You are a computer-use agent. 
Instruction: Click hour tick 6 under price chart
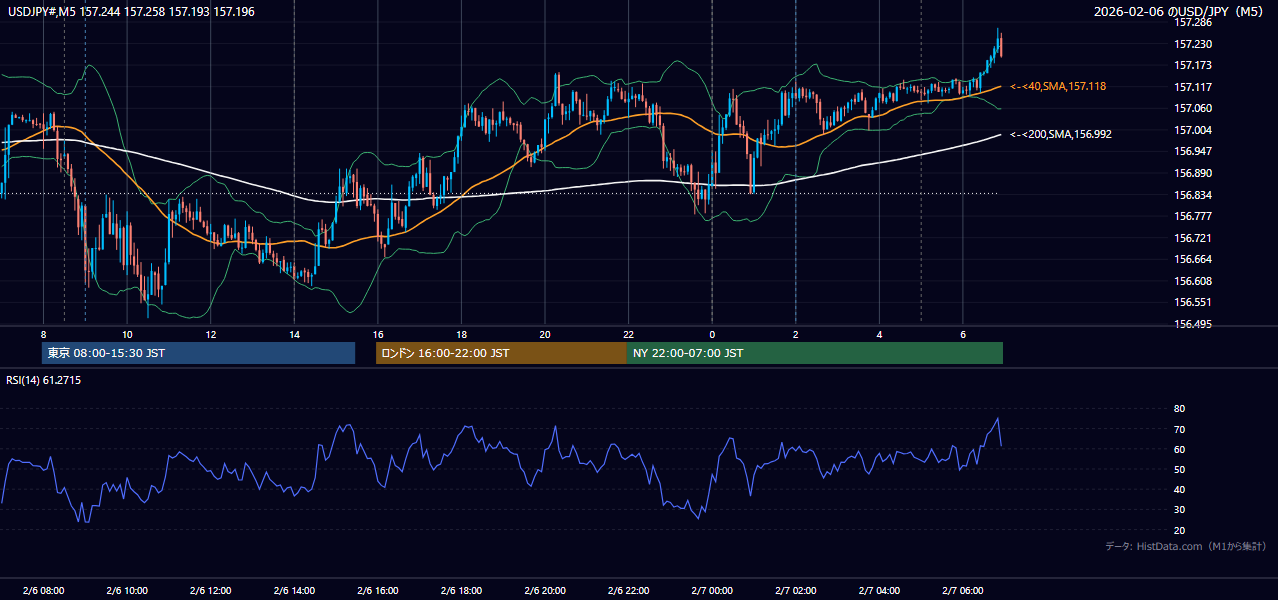(x=963, y=334)
